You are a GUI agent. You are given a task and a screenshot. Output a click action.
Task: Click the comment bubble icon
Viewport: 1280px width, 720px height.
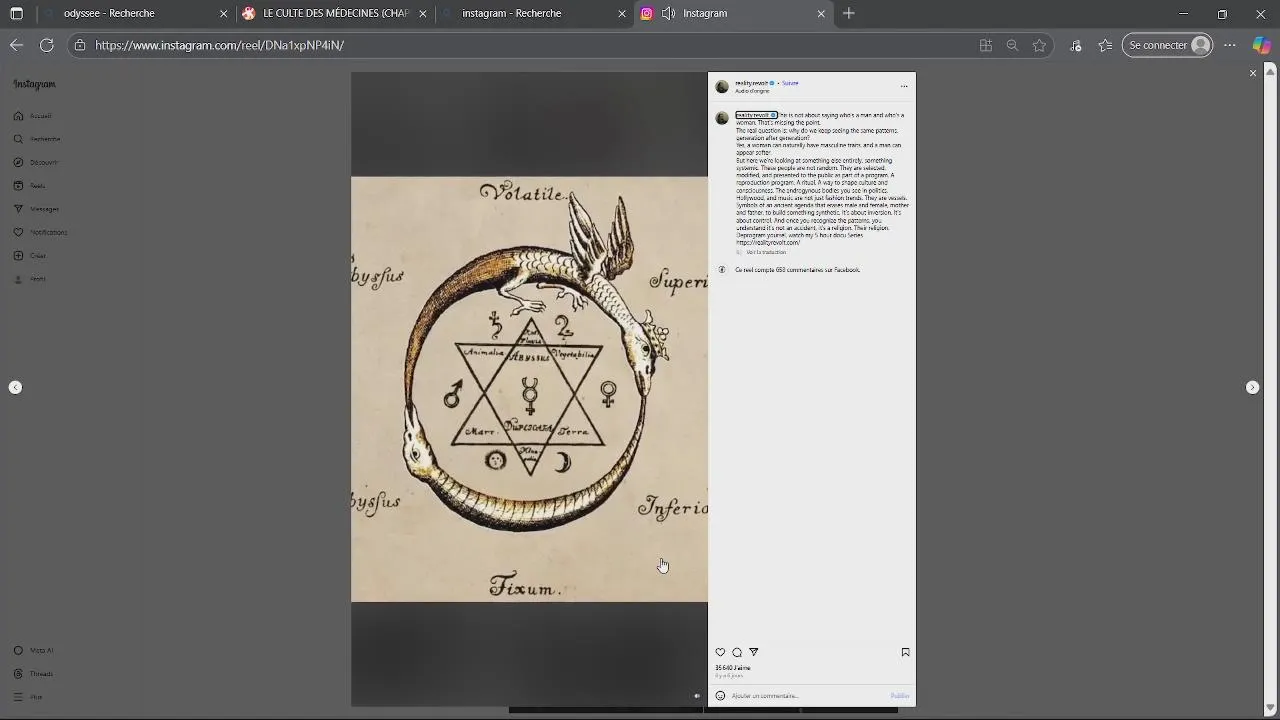point(737,652)
